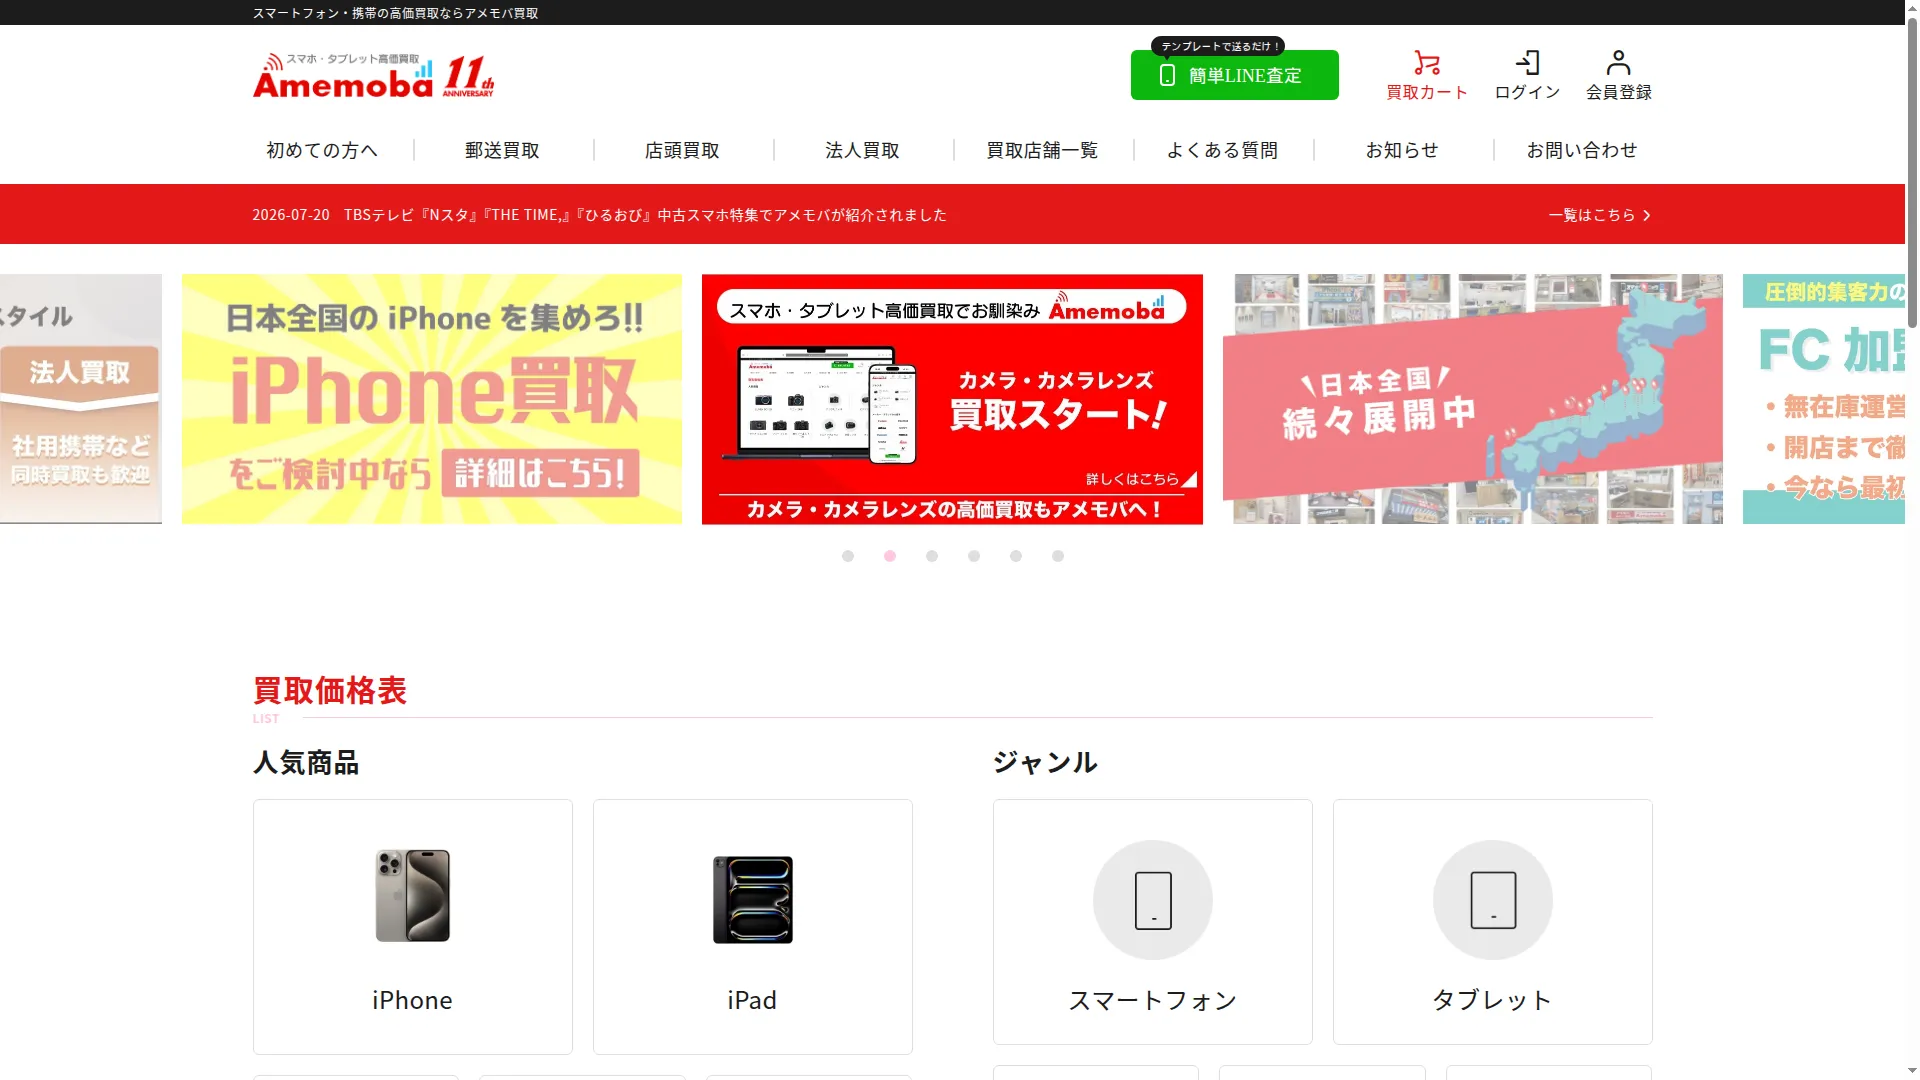Image resolution: width=1920 pixels, height=1080 pixels.
Task: Click the phone icon in the LINE査定 button
Action: (x=1167, y=75)
